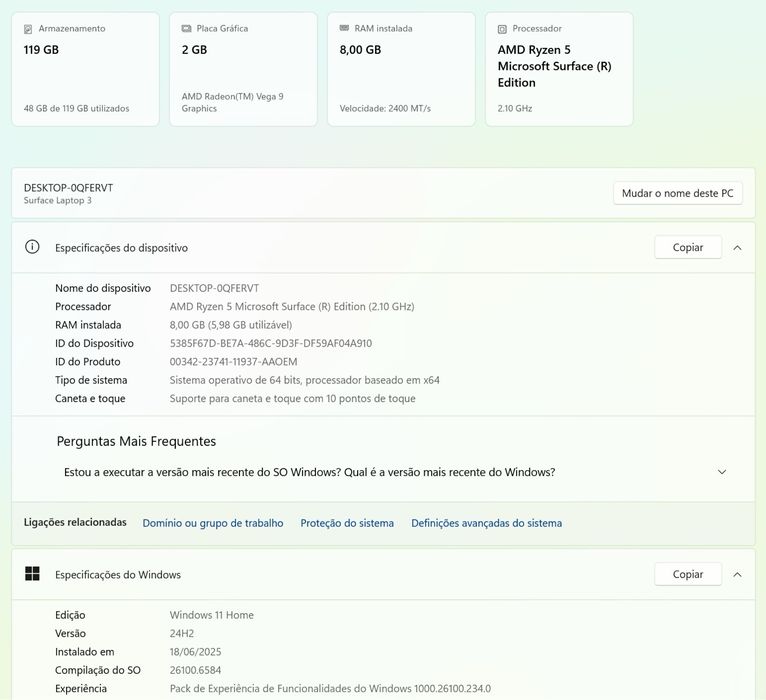Click the processor icon beside Processador
Viewport: 766px width, 700px height.
tap(502, 29)
